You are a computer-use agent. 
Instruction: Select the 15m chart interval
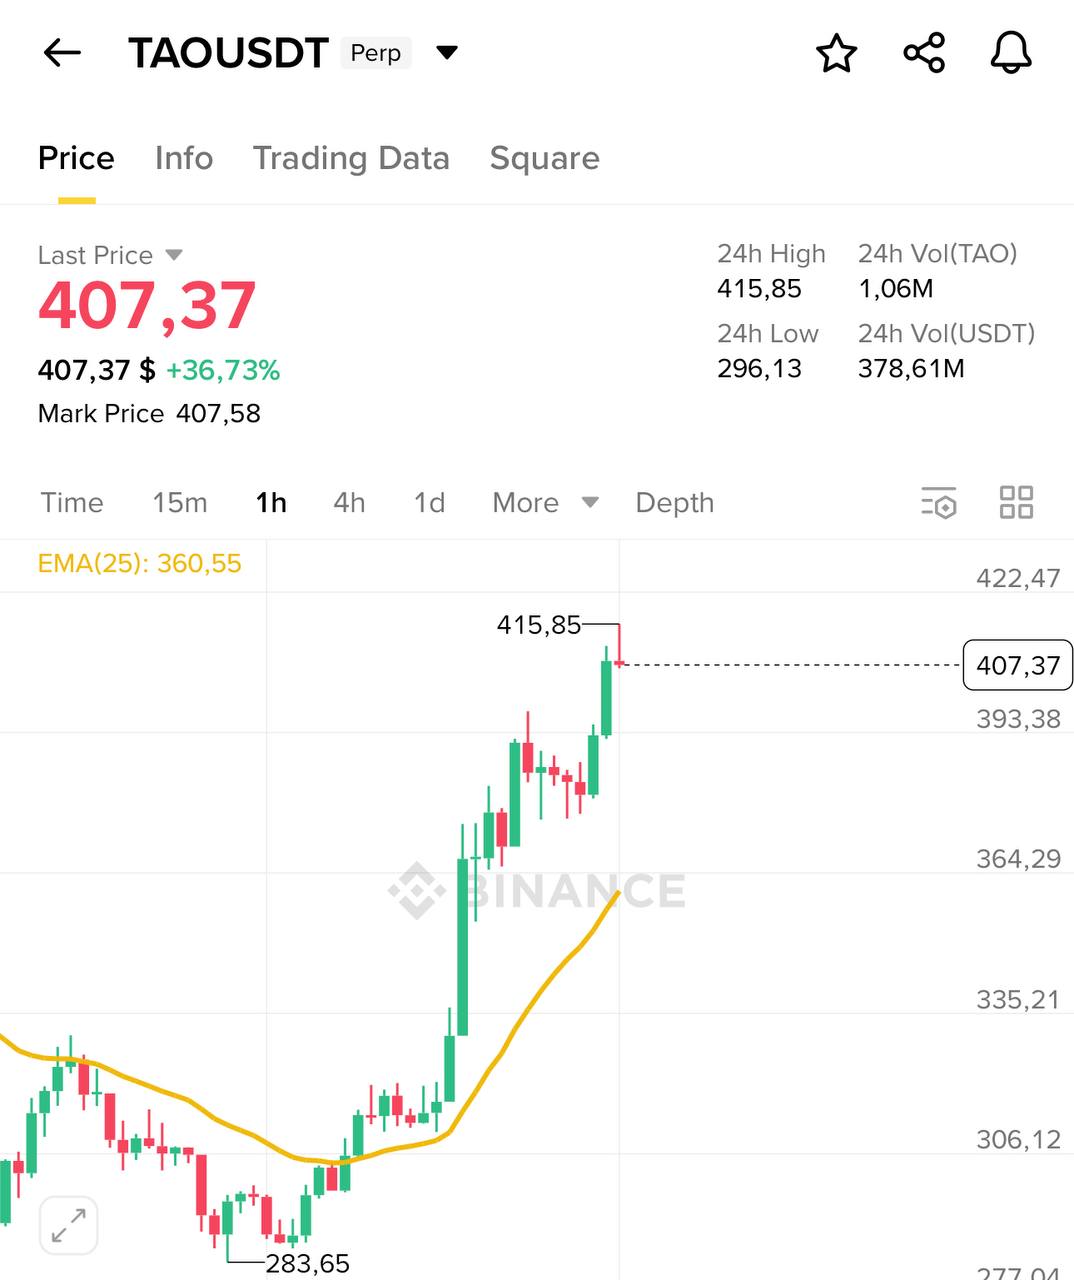[180, 503]
